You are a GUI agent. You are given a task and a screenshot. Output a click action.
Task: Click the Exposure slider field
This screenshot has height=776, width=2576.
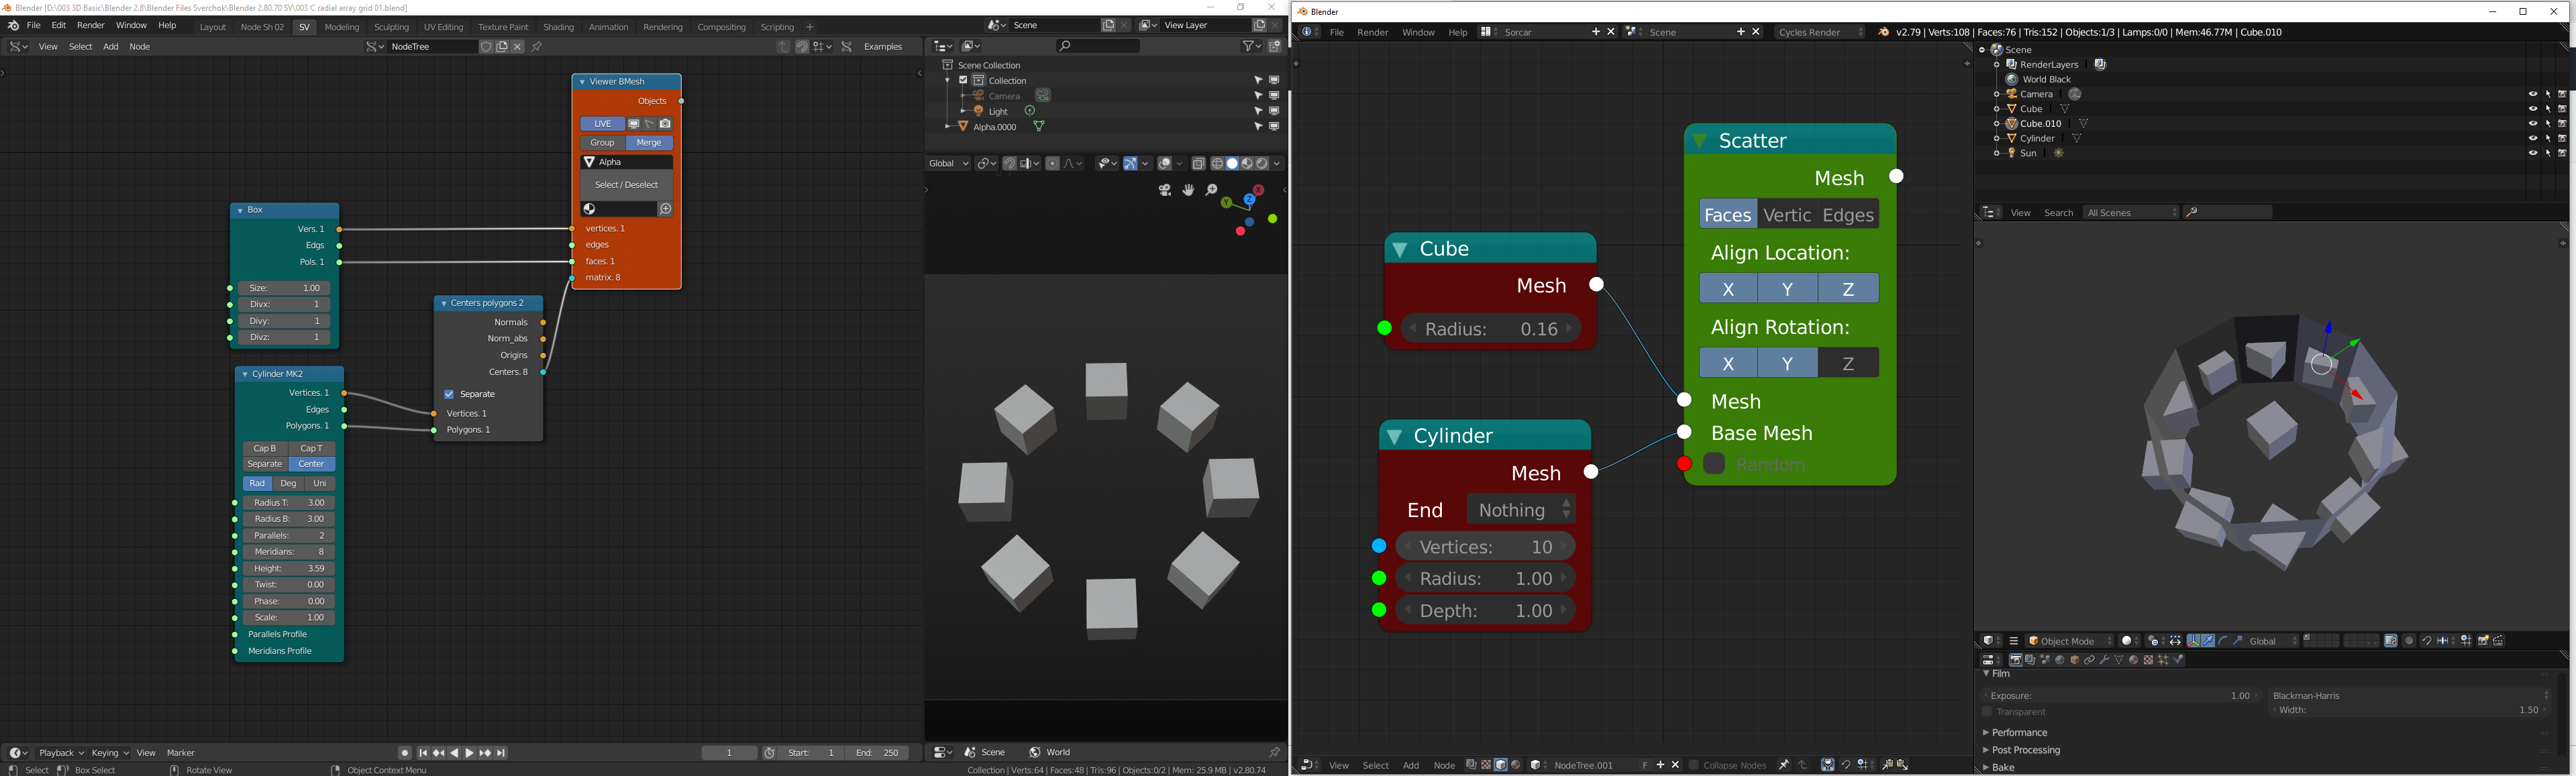pos(2120,696)
